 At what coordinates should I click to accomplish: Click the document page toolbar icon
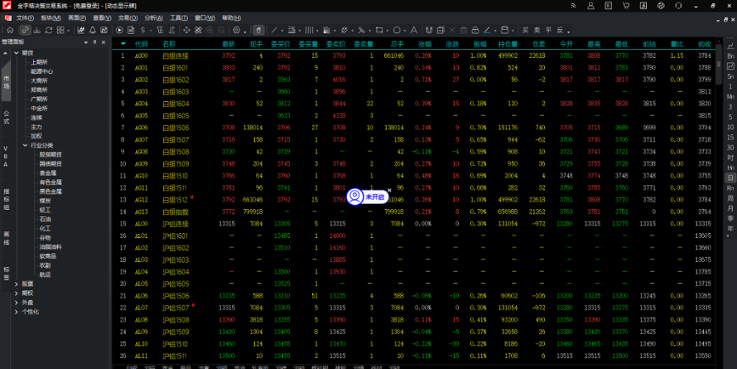[131, 30]
